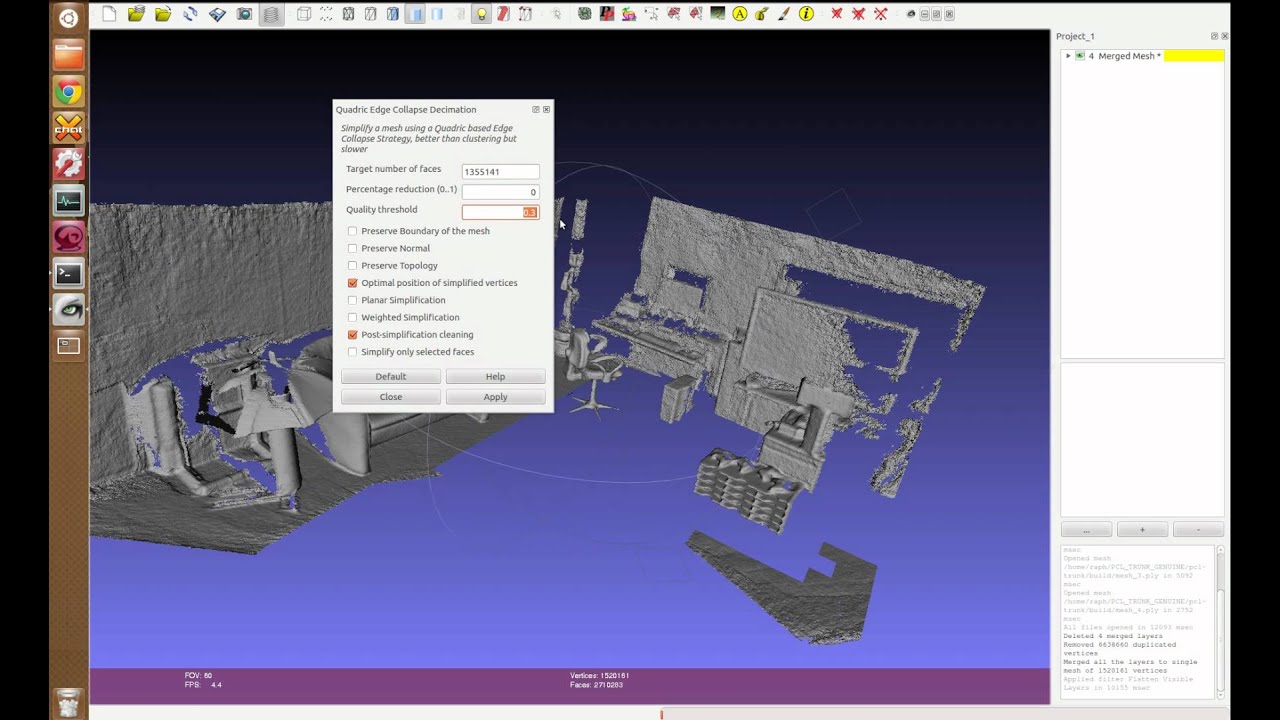Image resolution: width=1280 pixels, height=720 pixels.
Task: Switch to hidden lines render mode
Action: click(370, 14)
